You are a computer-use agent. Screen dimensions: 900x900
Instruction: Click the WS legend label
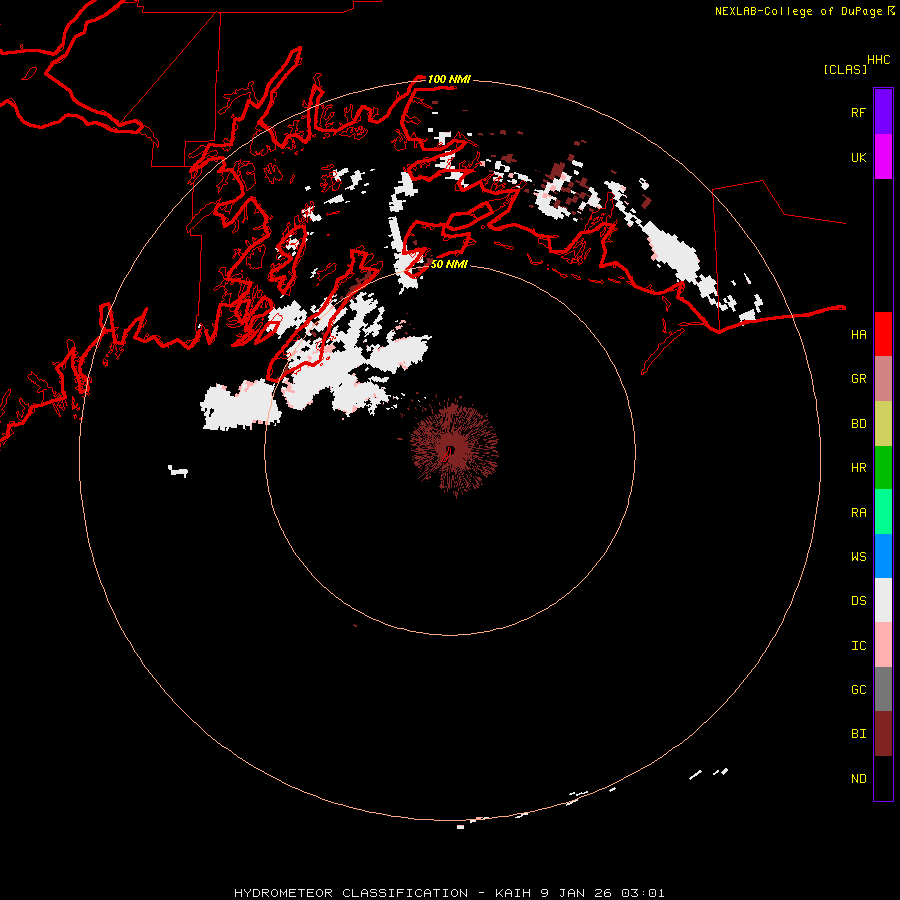[858, 557]
